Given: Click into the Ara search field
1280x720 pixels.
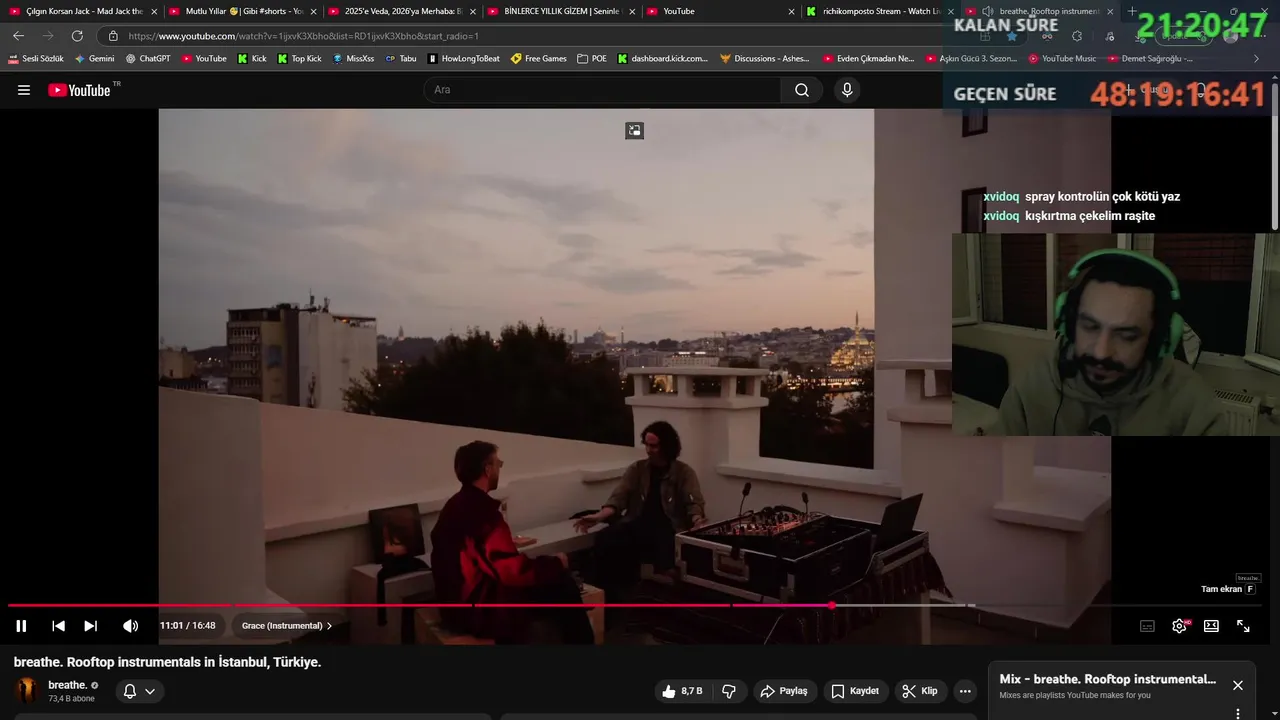Looking at the screenshot, I should coord(603,90).
